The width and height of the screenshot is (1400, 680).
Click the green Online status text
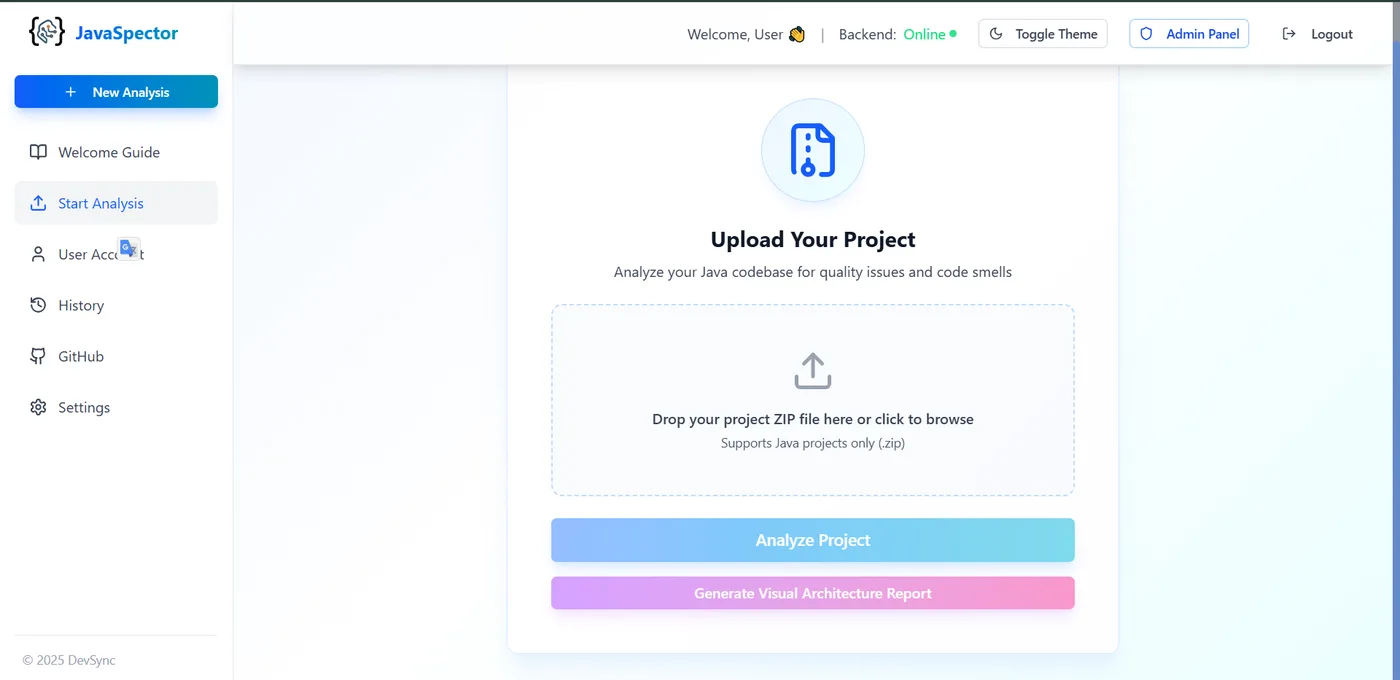[924, 34]
